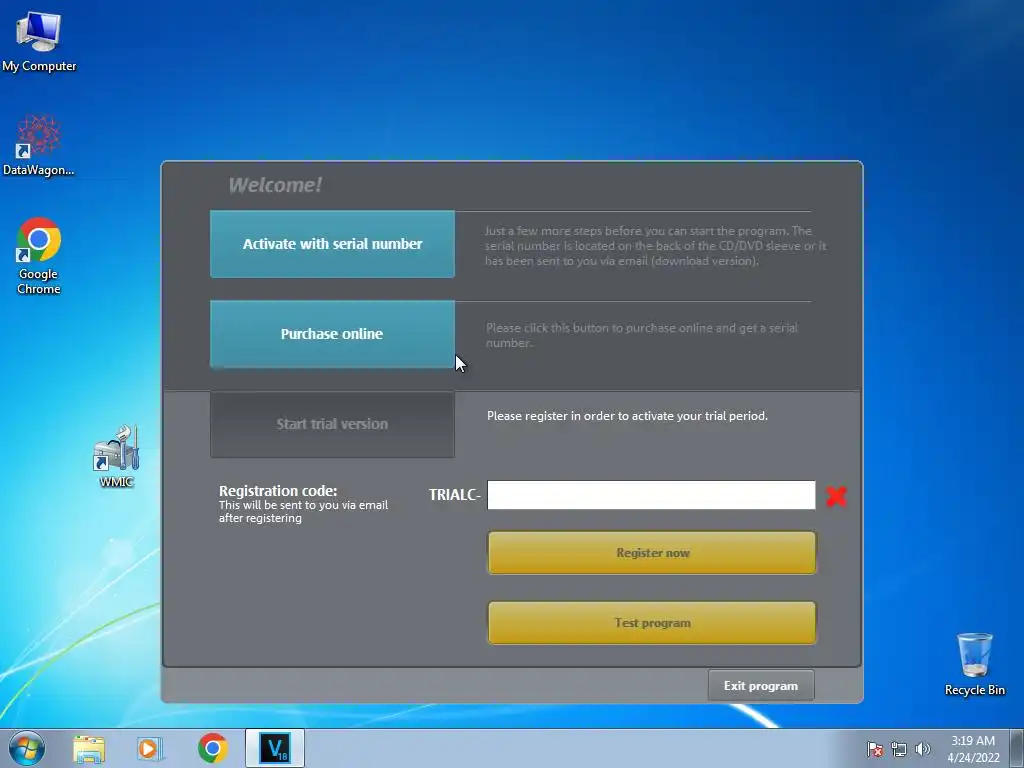Launch Google Chrome from desktop shortcut
This screenshot has height=768, width=1024.
(x=39, y=255)
